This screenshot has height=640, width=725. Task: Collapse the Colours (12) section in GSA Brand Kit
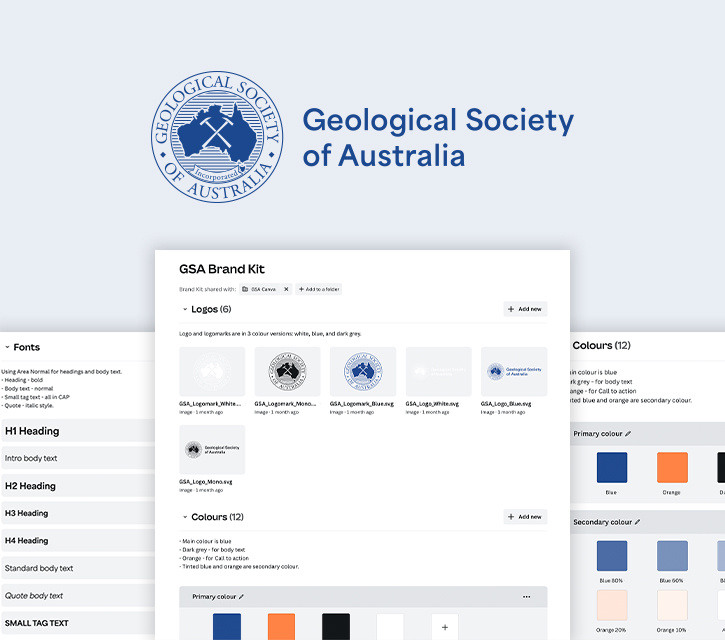click(185, 517)
